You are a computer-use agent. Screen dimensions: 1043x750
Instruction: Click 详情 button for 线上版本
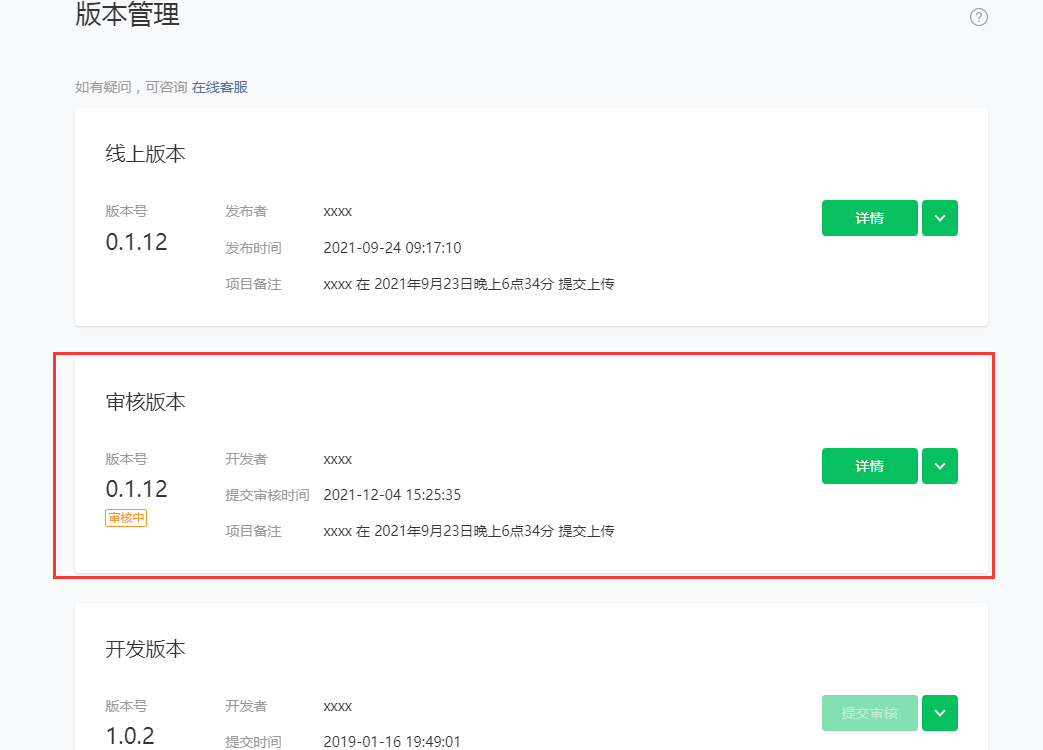pos(869,218)
